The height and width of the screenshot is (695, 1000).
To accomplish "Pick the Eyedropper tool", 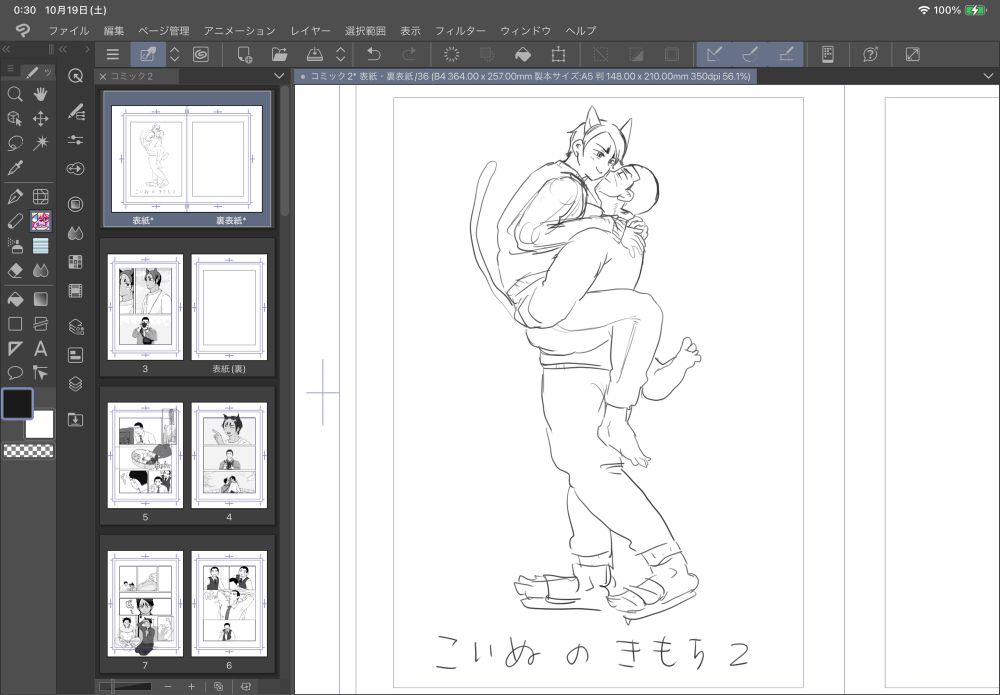I will point(15,168).
